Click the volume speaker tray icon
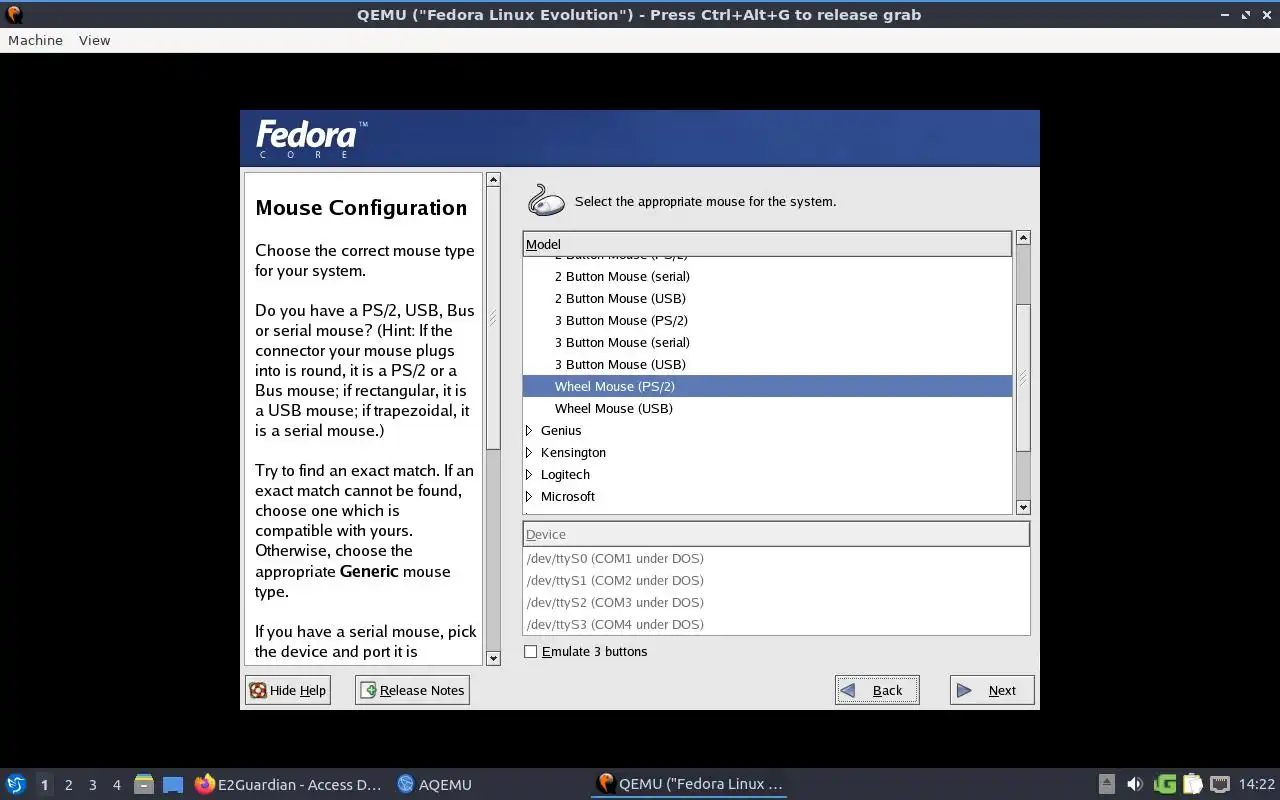This screenshot has height=800, width=1280. (x=1134, y=785)
